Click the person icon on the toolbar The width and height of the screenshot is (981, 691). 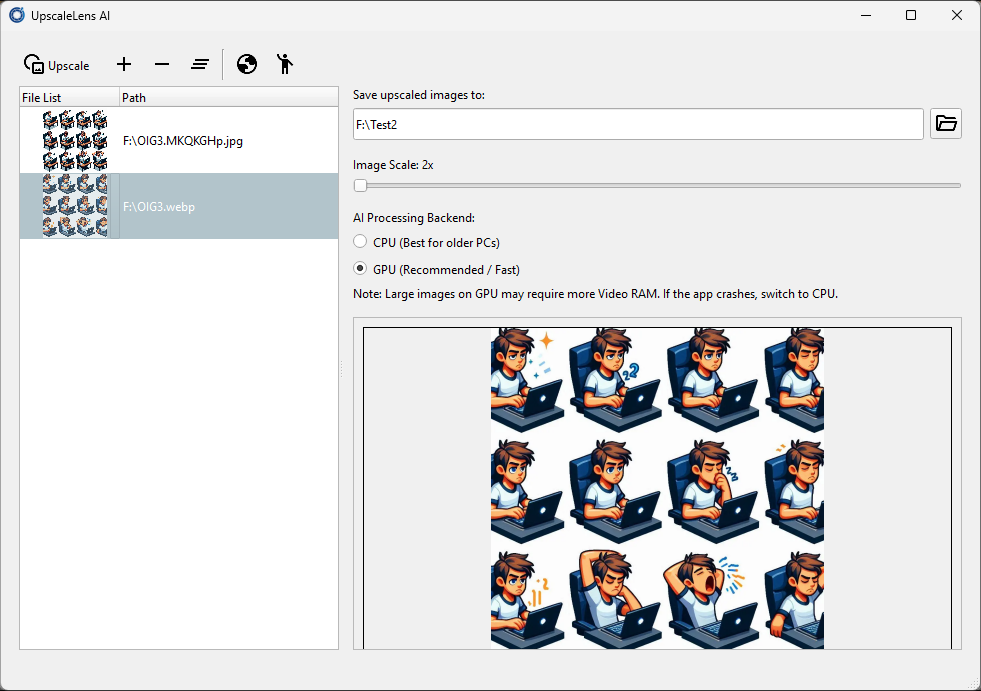[x=285, y=64]
